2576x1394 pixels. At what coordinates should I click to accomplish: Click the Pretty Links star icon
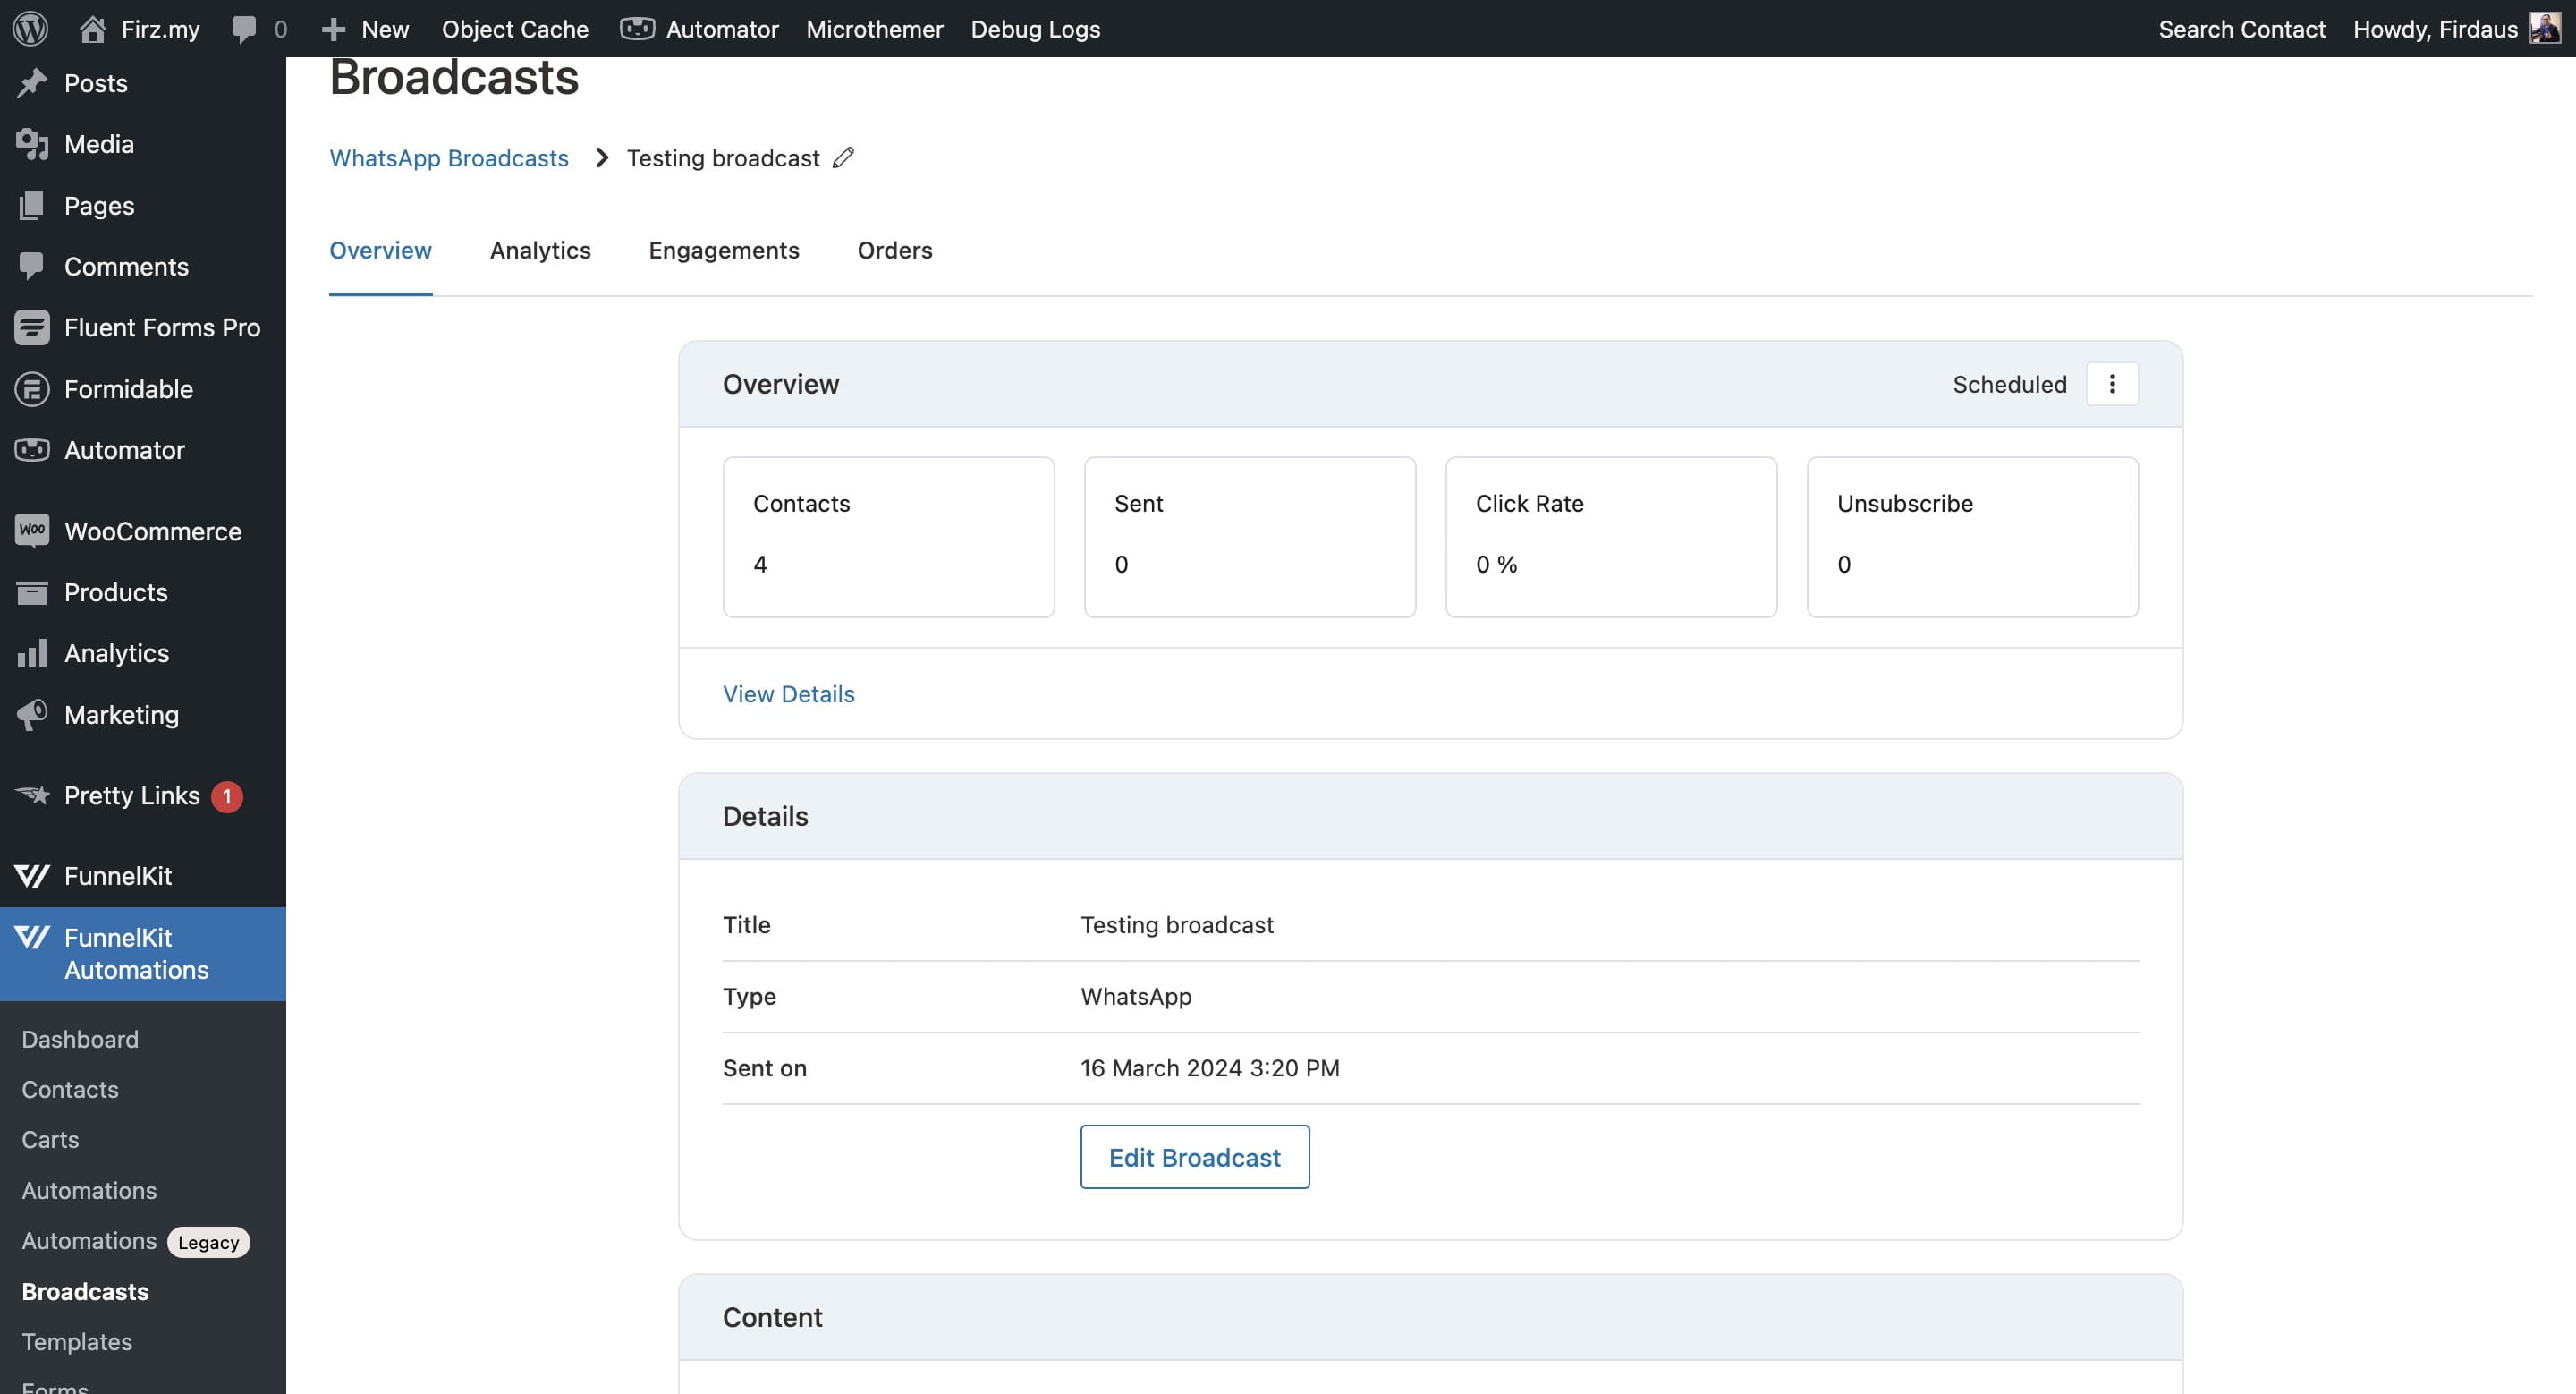coord(32,795)
